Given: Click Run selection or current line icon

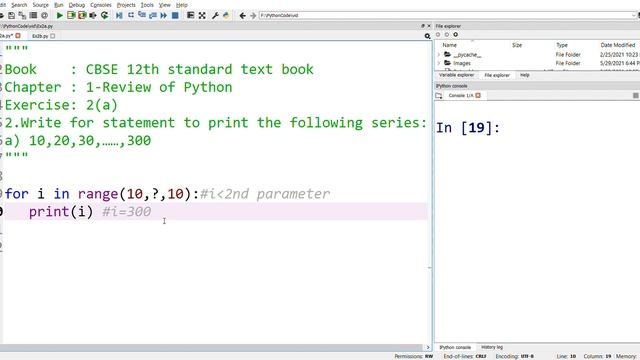Looking at the screenshot, I should coord(93,15).
